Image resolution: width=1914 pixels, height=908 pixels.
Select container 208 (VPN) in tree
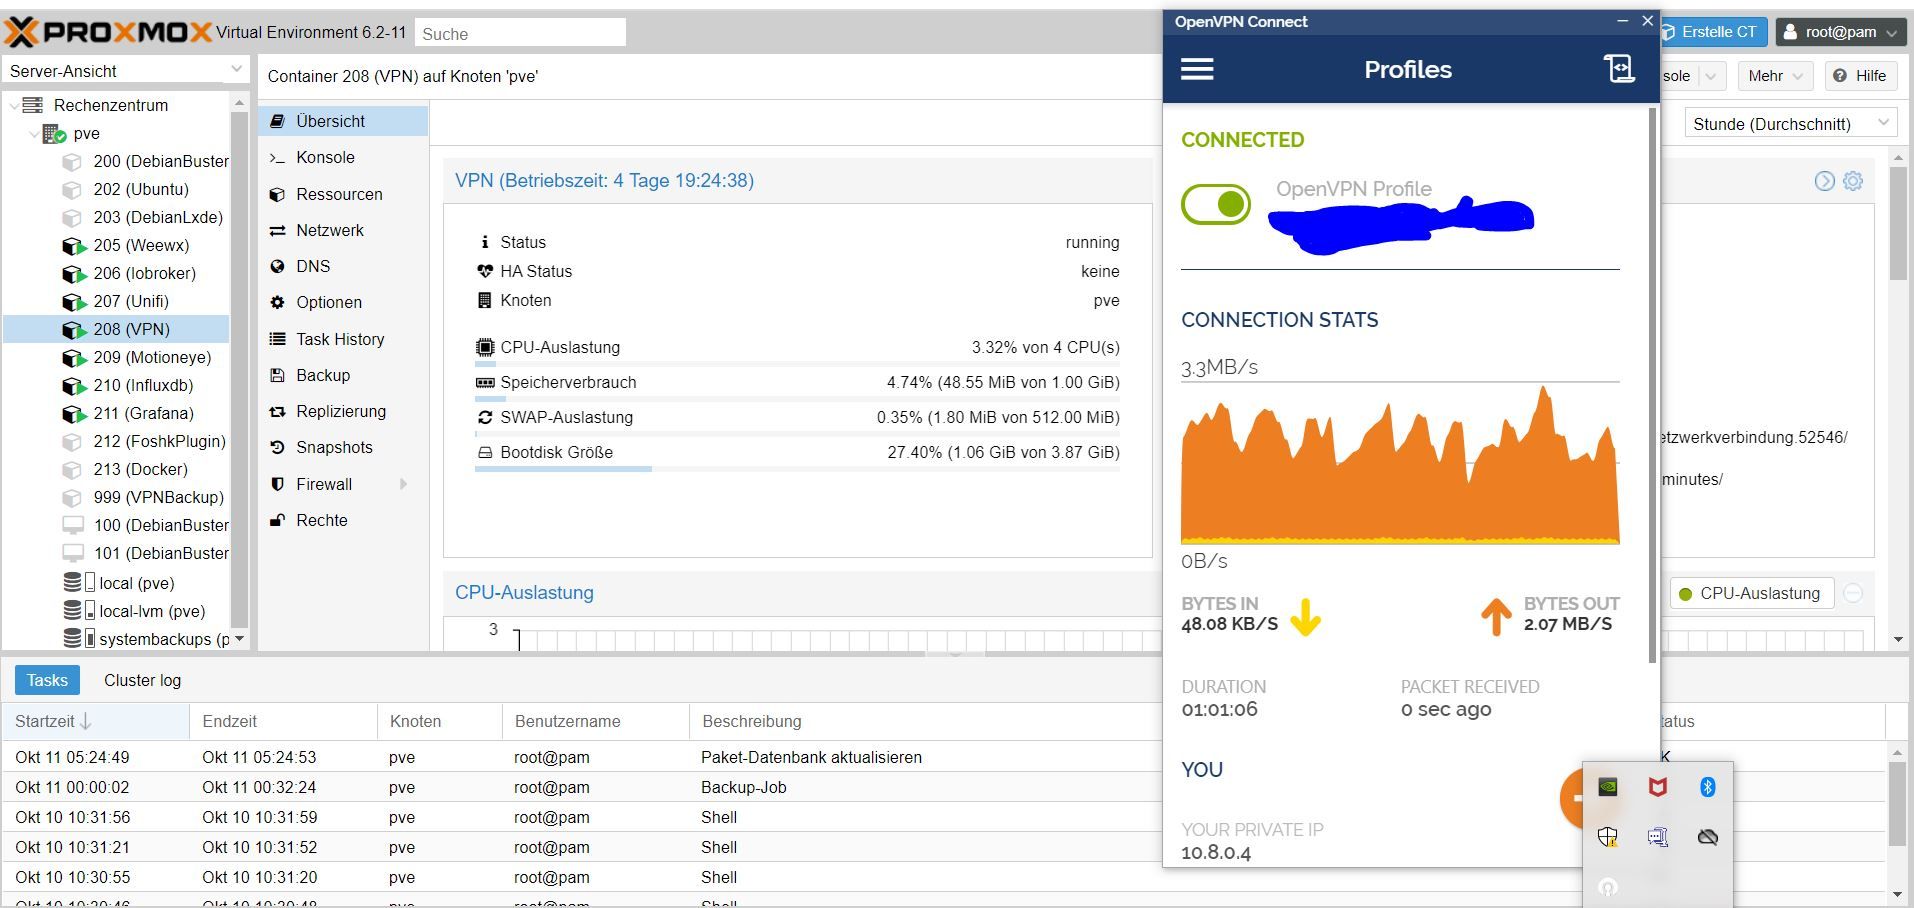[116, 329]
